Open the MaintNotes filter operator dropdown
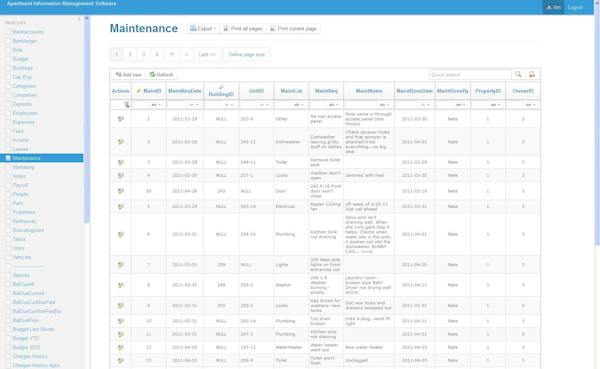 pos(383,104)
